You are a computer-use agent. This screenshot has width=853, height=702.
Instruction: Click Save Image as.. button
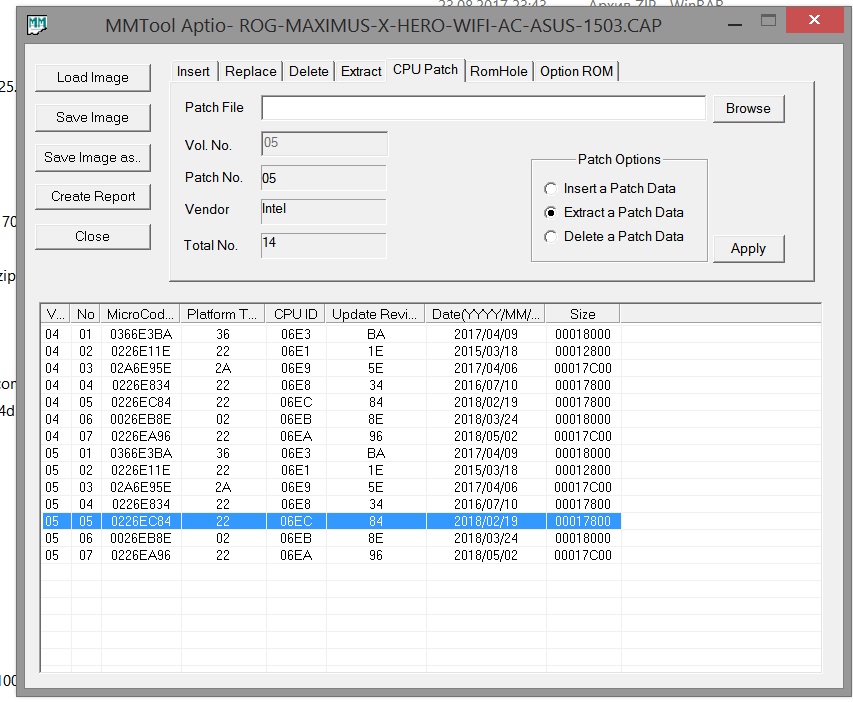point(92,158)
